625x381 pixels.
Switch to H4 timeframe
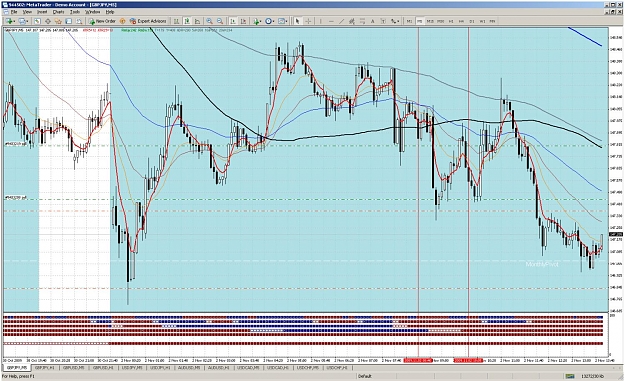(461, 21)
